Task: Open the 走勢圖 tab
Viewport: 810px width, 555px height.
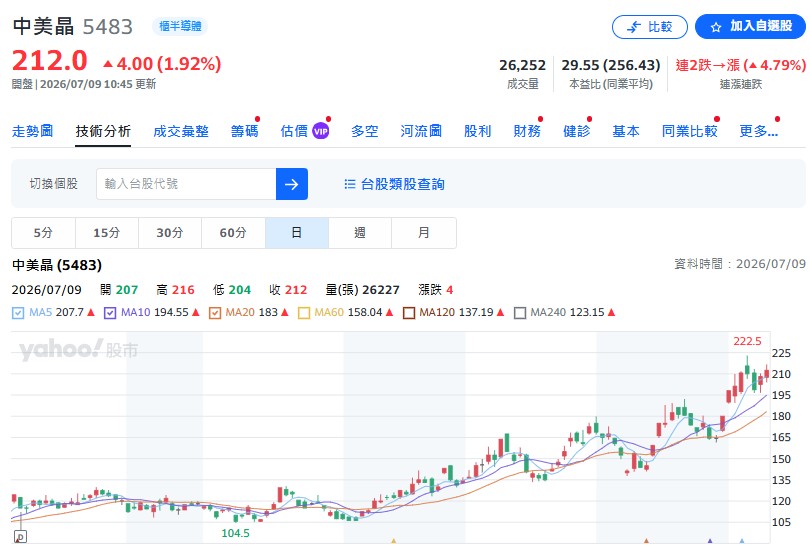Action: [33, 131]
